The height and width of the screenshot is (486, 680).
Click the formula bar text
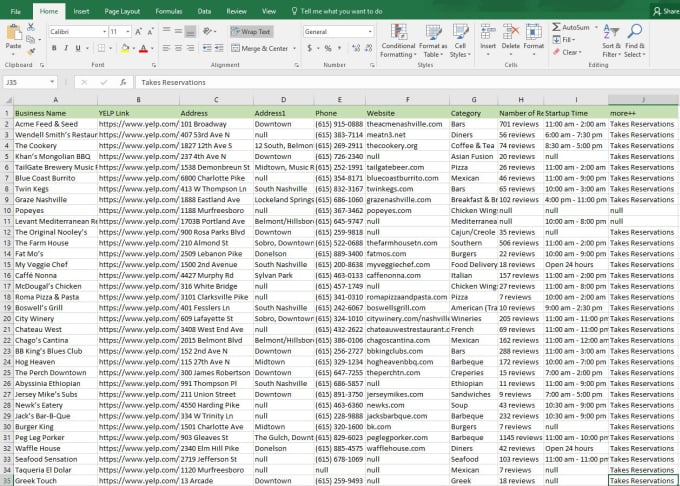173,82
